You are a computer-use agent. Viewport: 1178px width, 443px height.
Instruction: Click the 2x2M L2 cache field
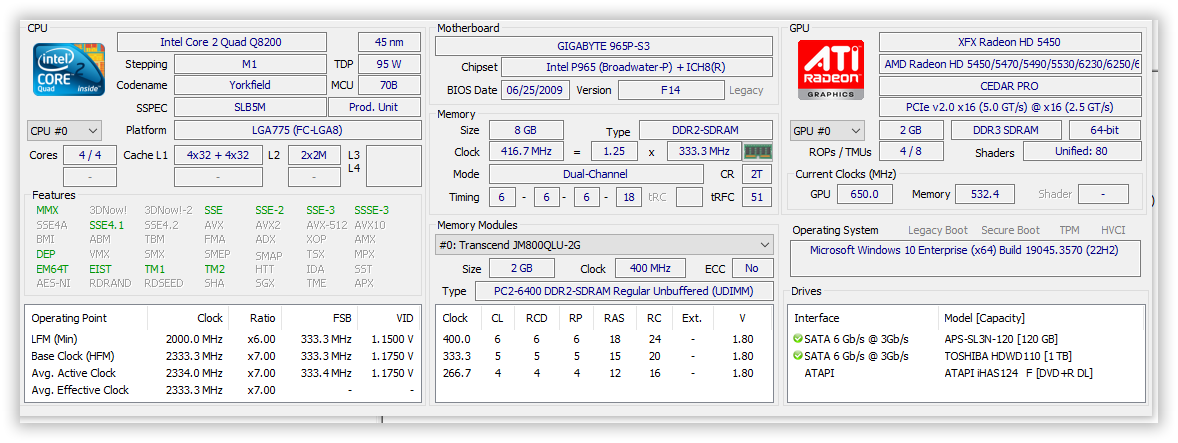(314, 155)
